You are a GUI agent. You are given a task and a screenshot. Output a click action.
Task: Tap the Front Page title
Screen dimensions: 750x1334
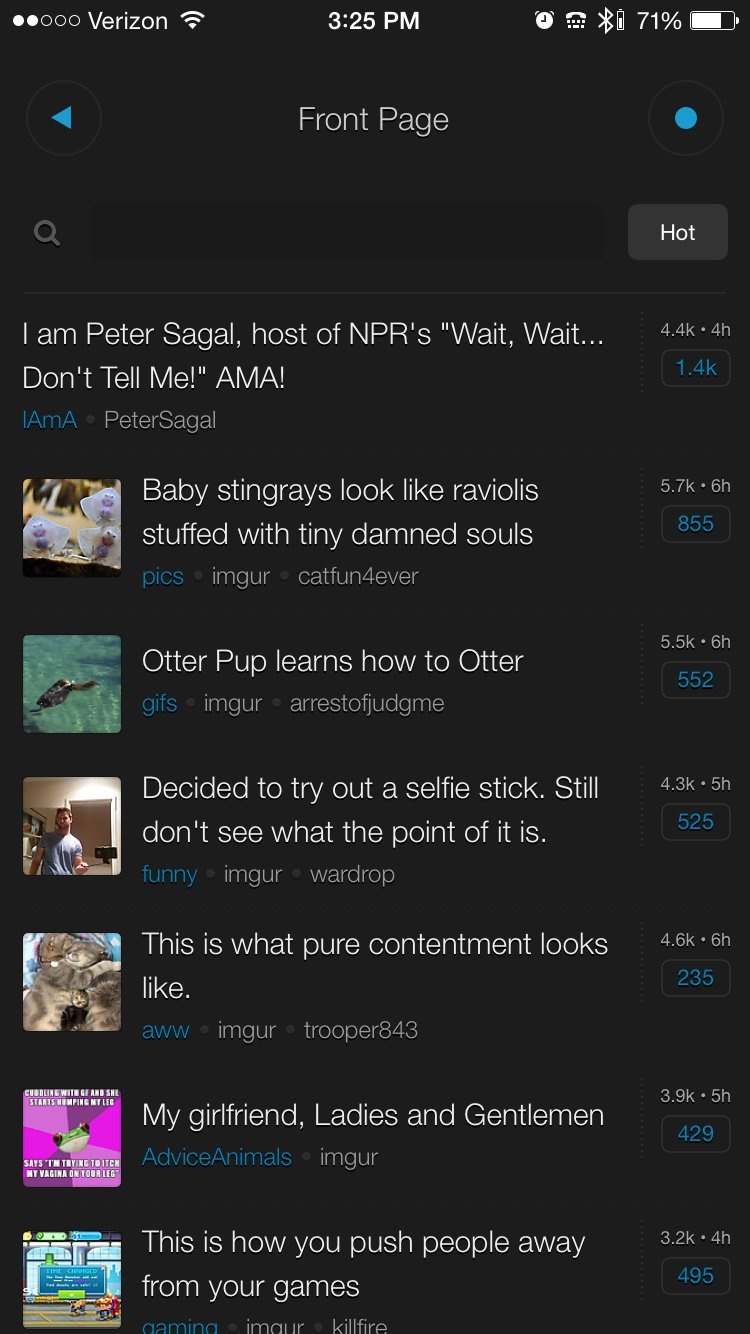point(373,119)
